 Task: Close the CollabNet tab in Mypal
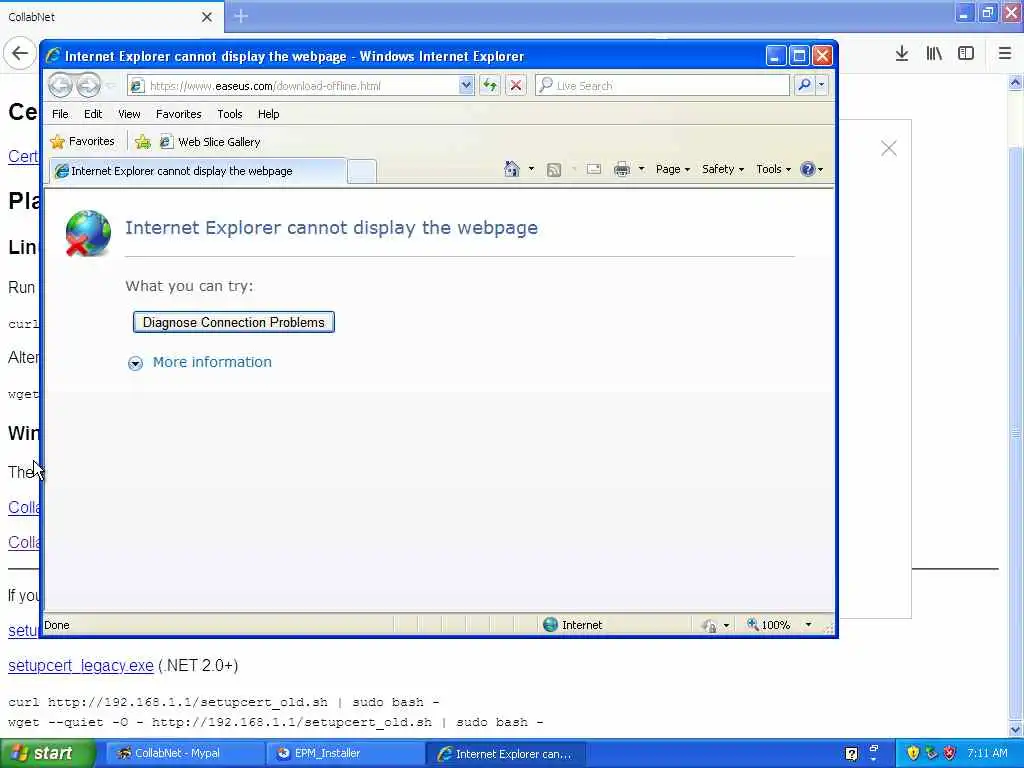[x=206, y=17]
